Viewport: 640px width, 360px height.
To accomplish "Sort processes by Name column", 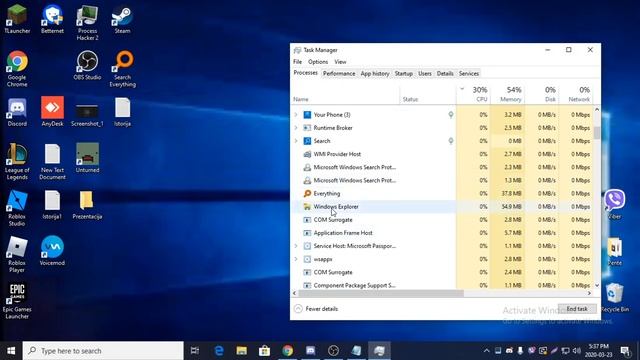I will (345, 94).
